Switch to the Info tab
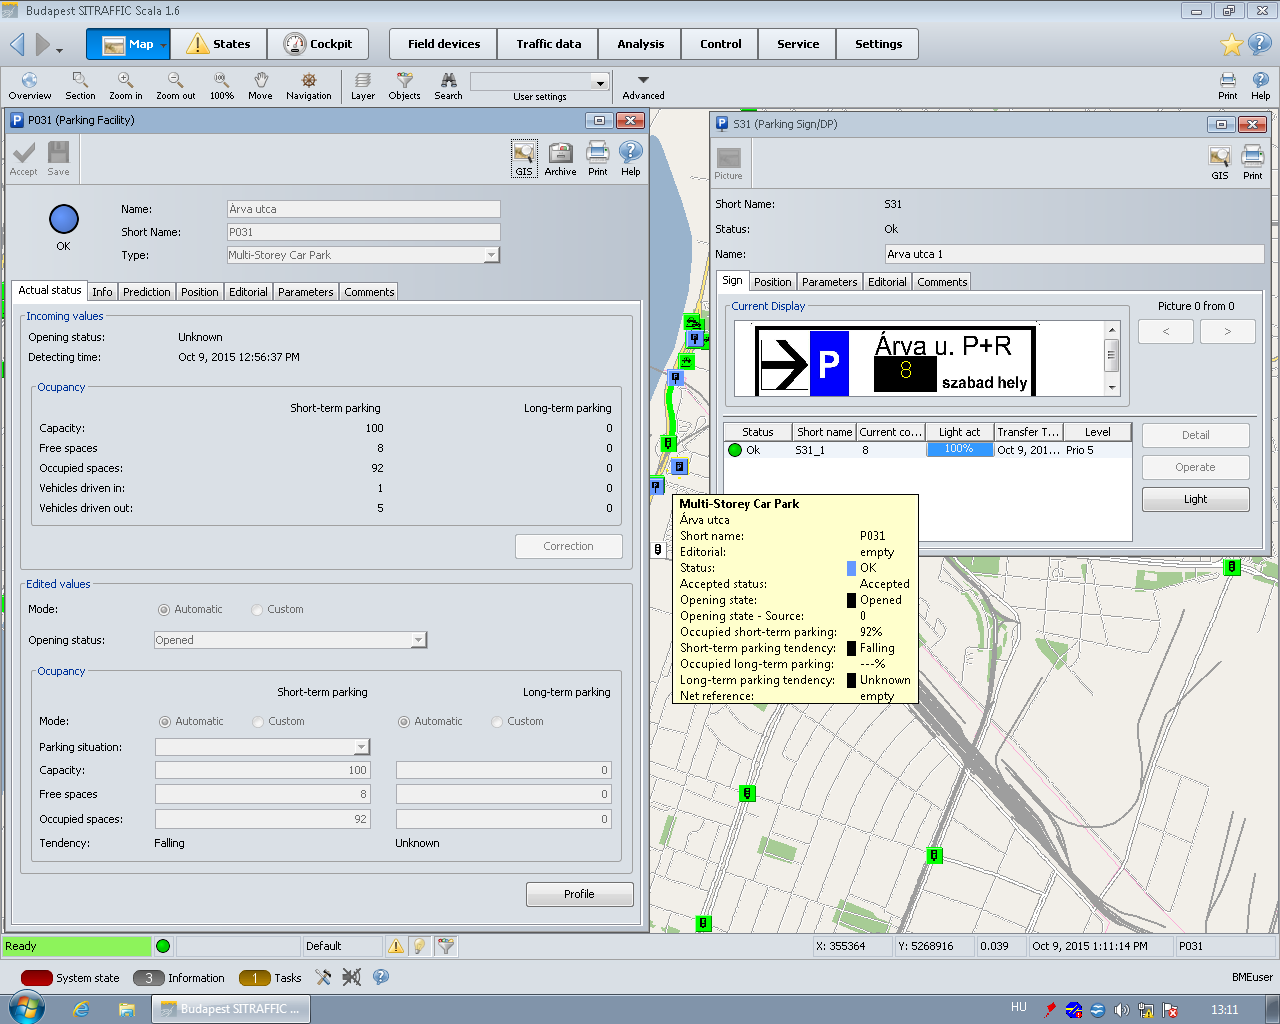Screen dimensions: 1280x1024 102,292
